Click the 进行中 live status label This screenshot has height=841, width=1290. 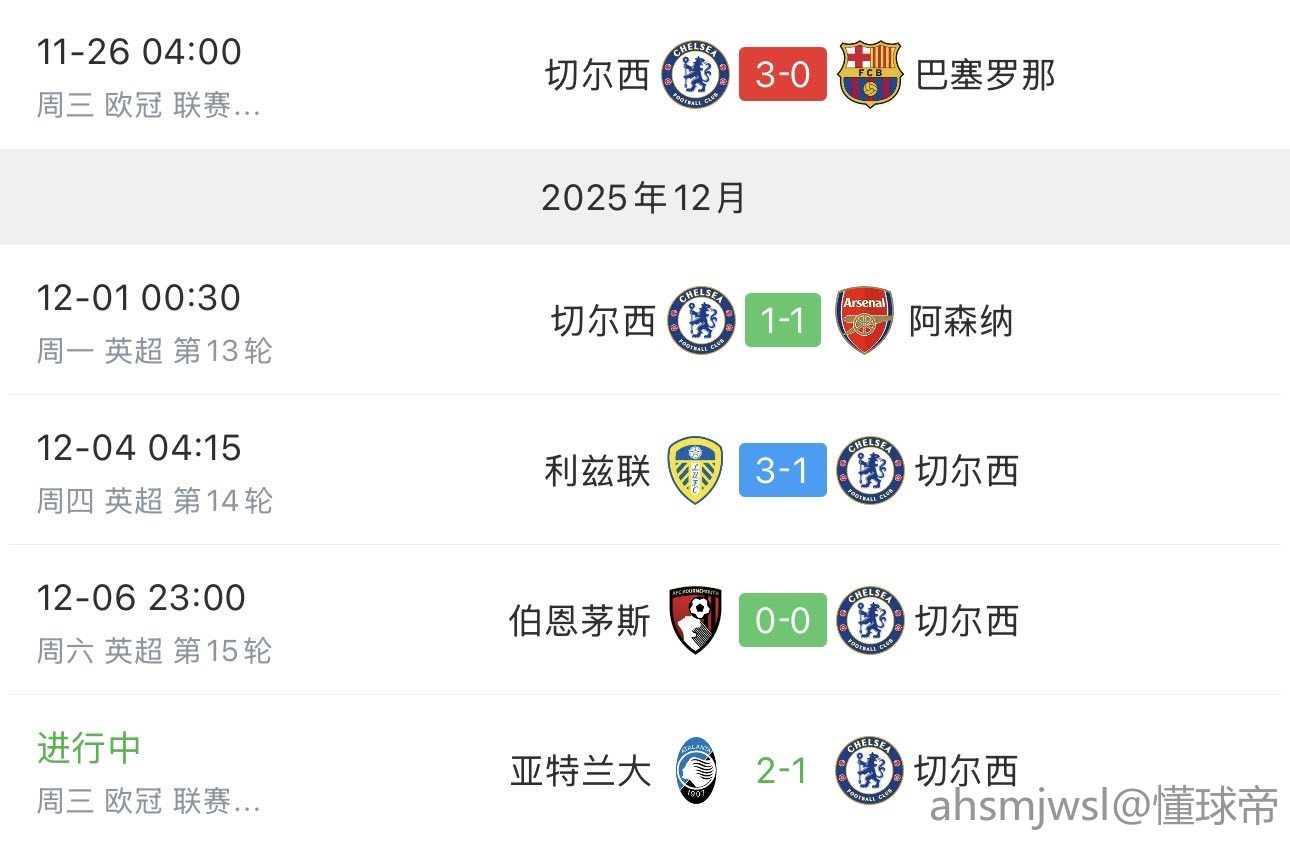click(89, 747)
